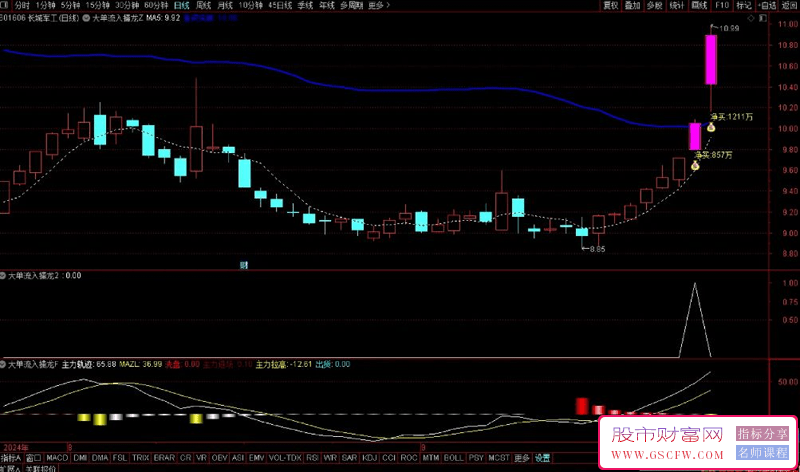Click the 标记 mark button
Screen dimensions: 800x472
point(744,5)
